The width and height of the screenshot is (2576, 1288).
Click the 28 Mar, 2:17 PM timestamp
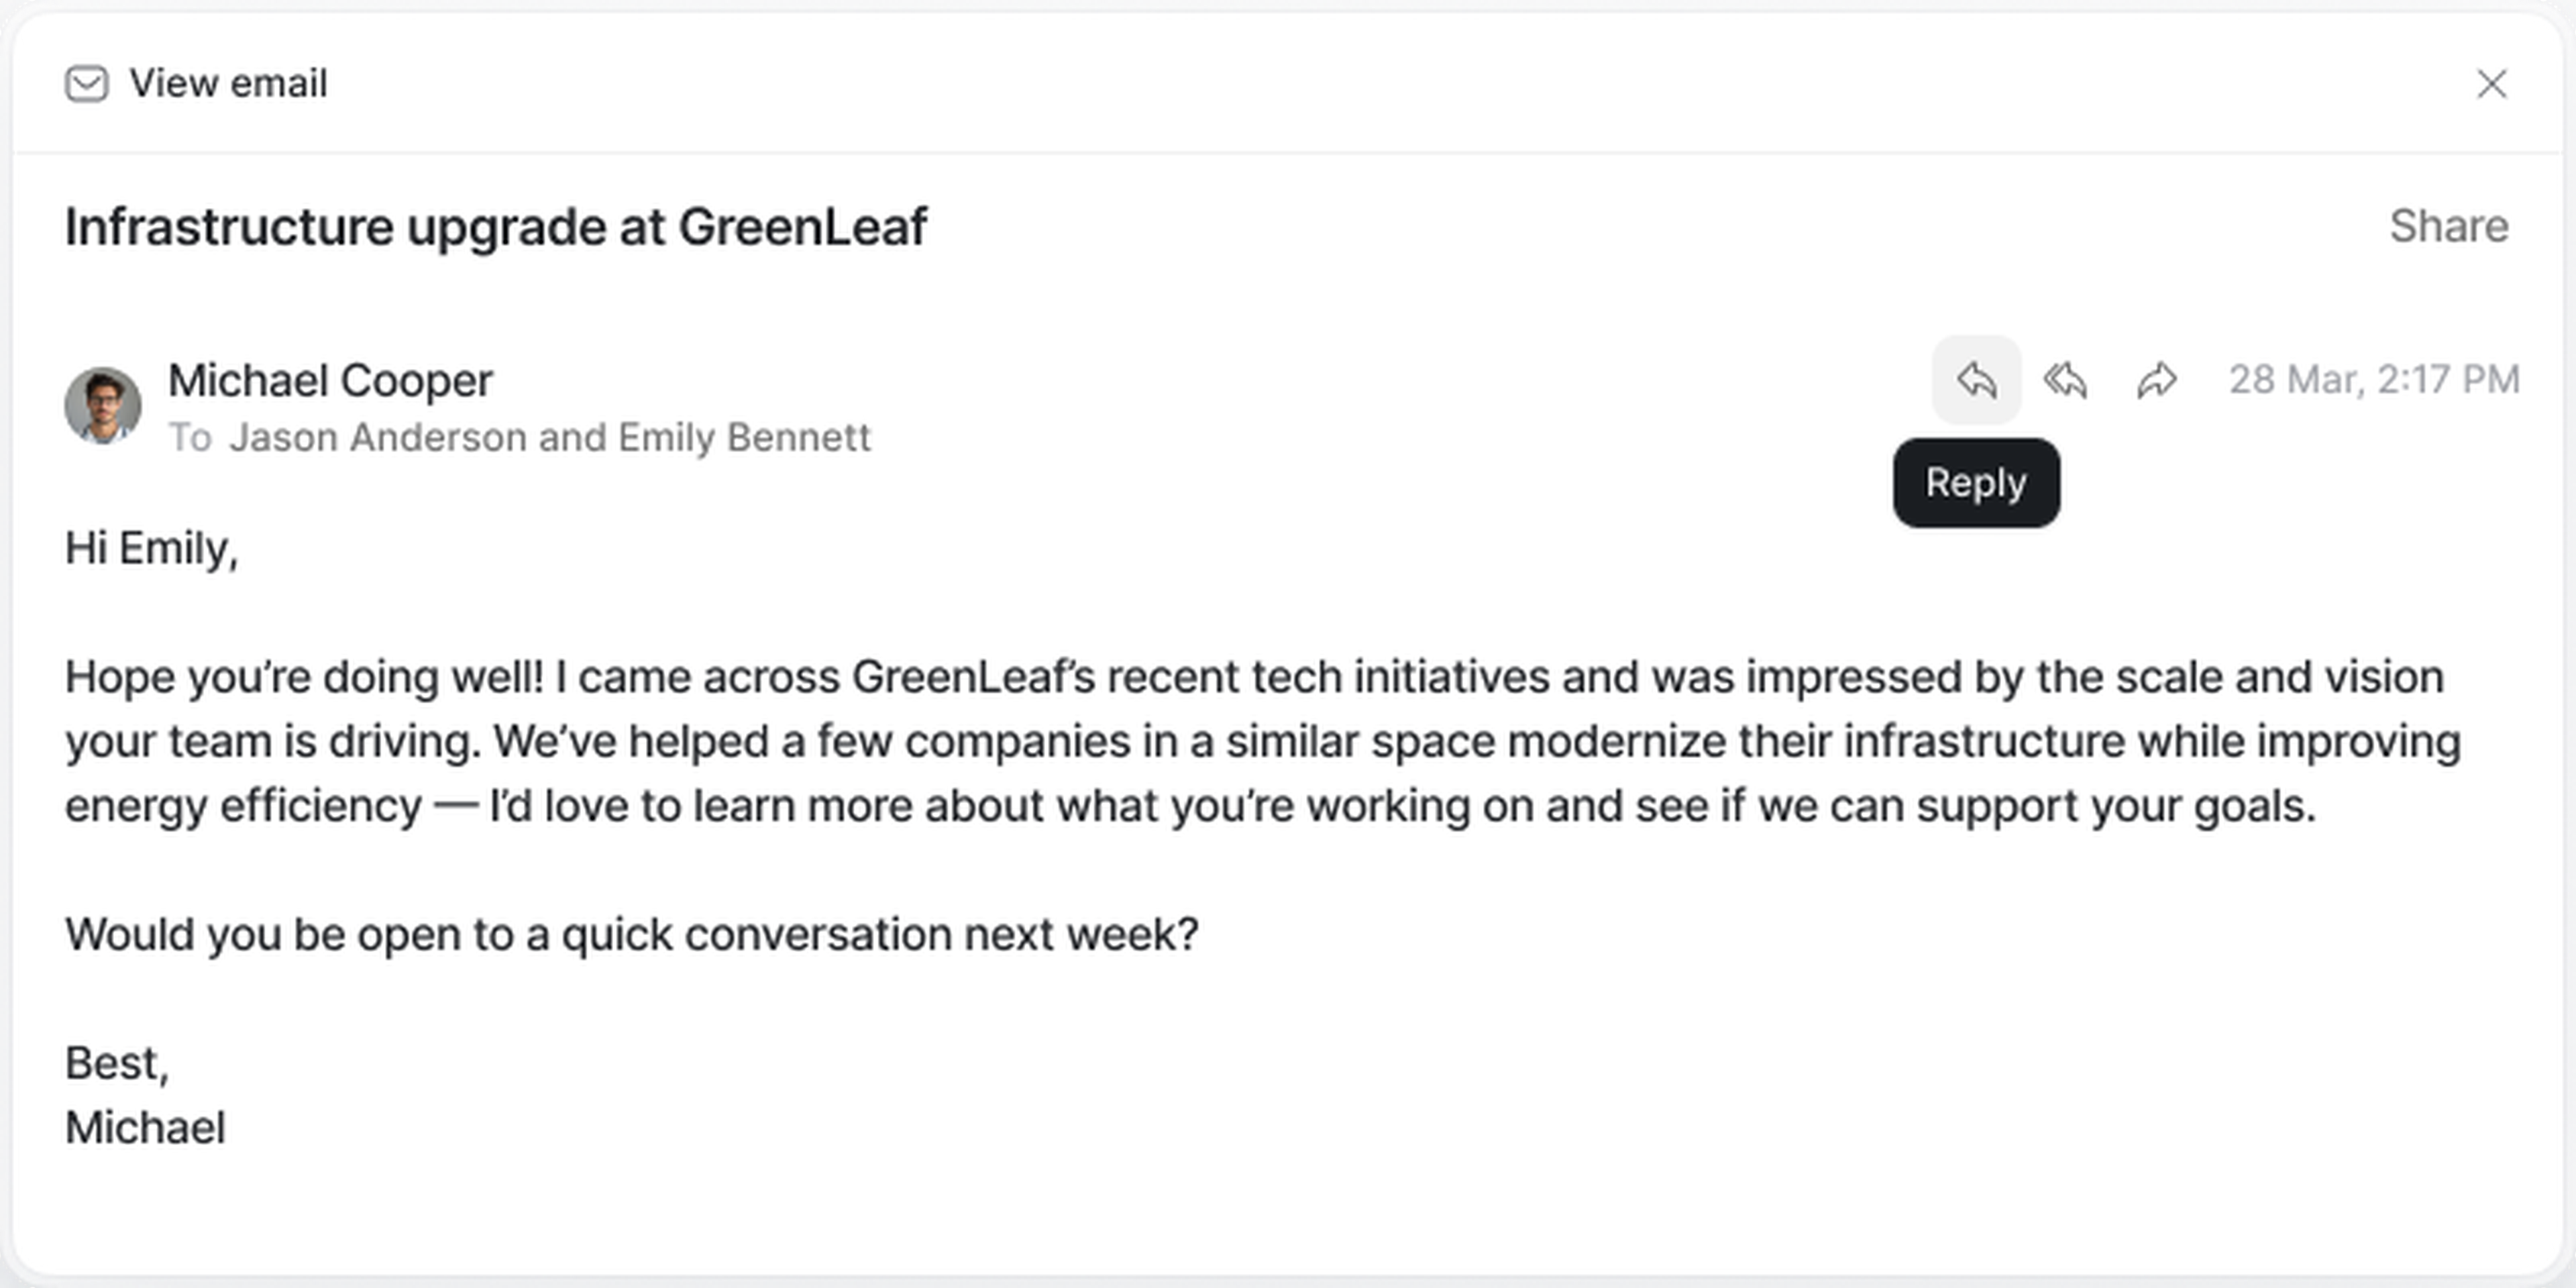[2374, 380]
